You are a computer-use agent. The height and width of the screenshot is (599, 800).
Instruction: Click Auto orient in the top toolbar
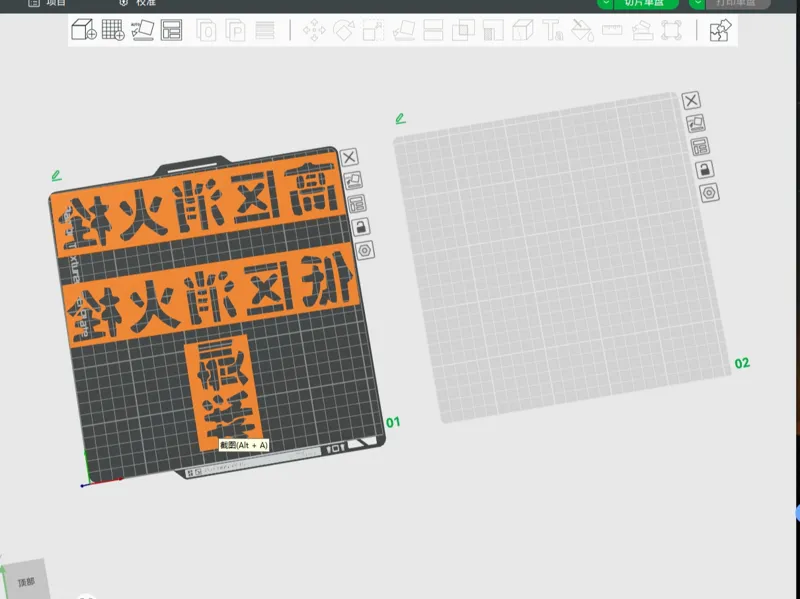click(142, 30)
